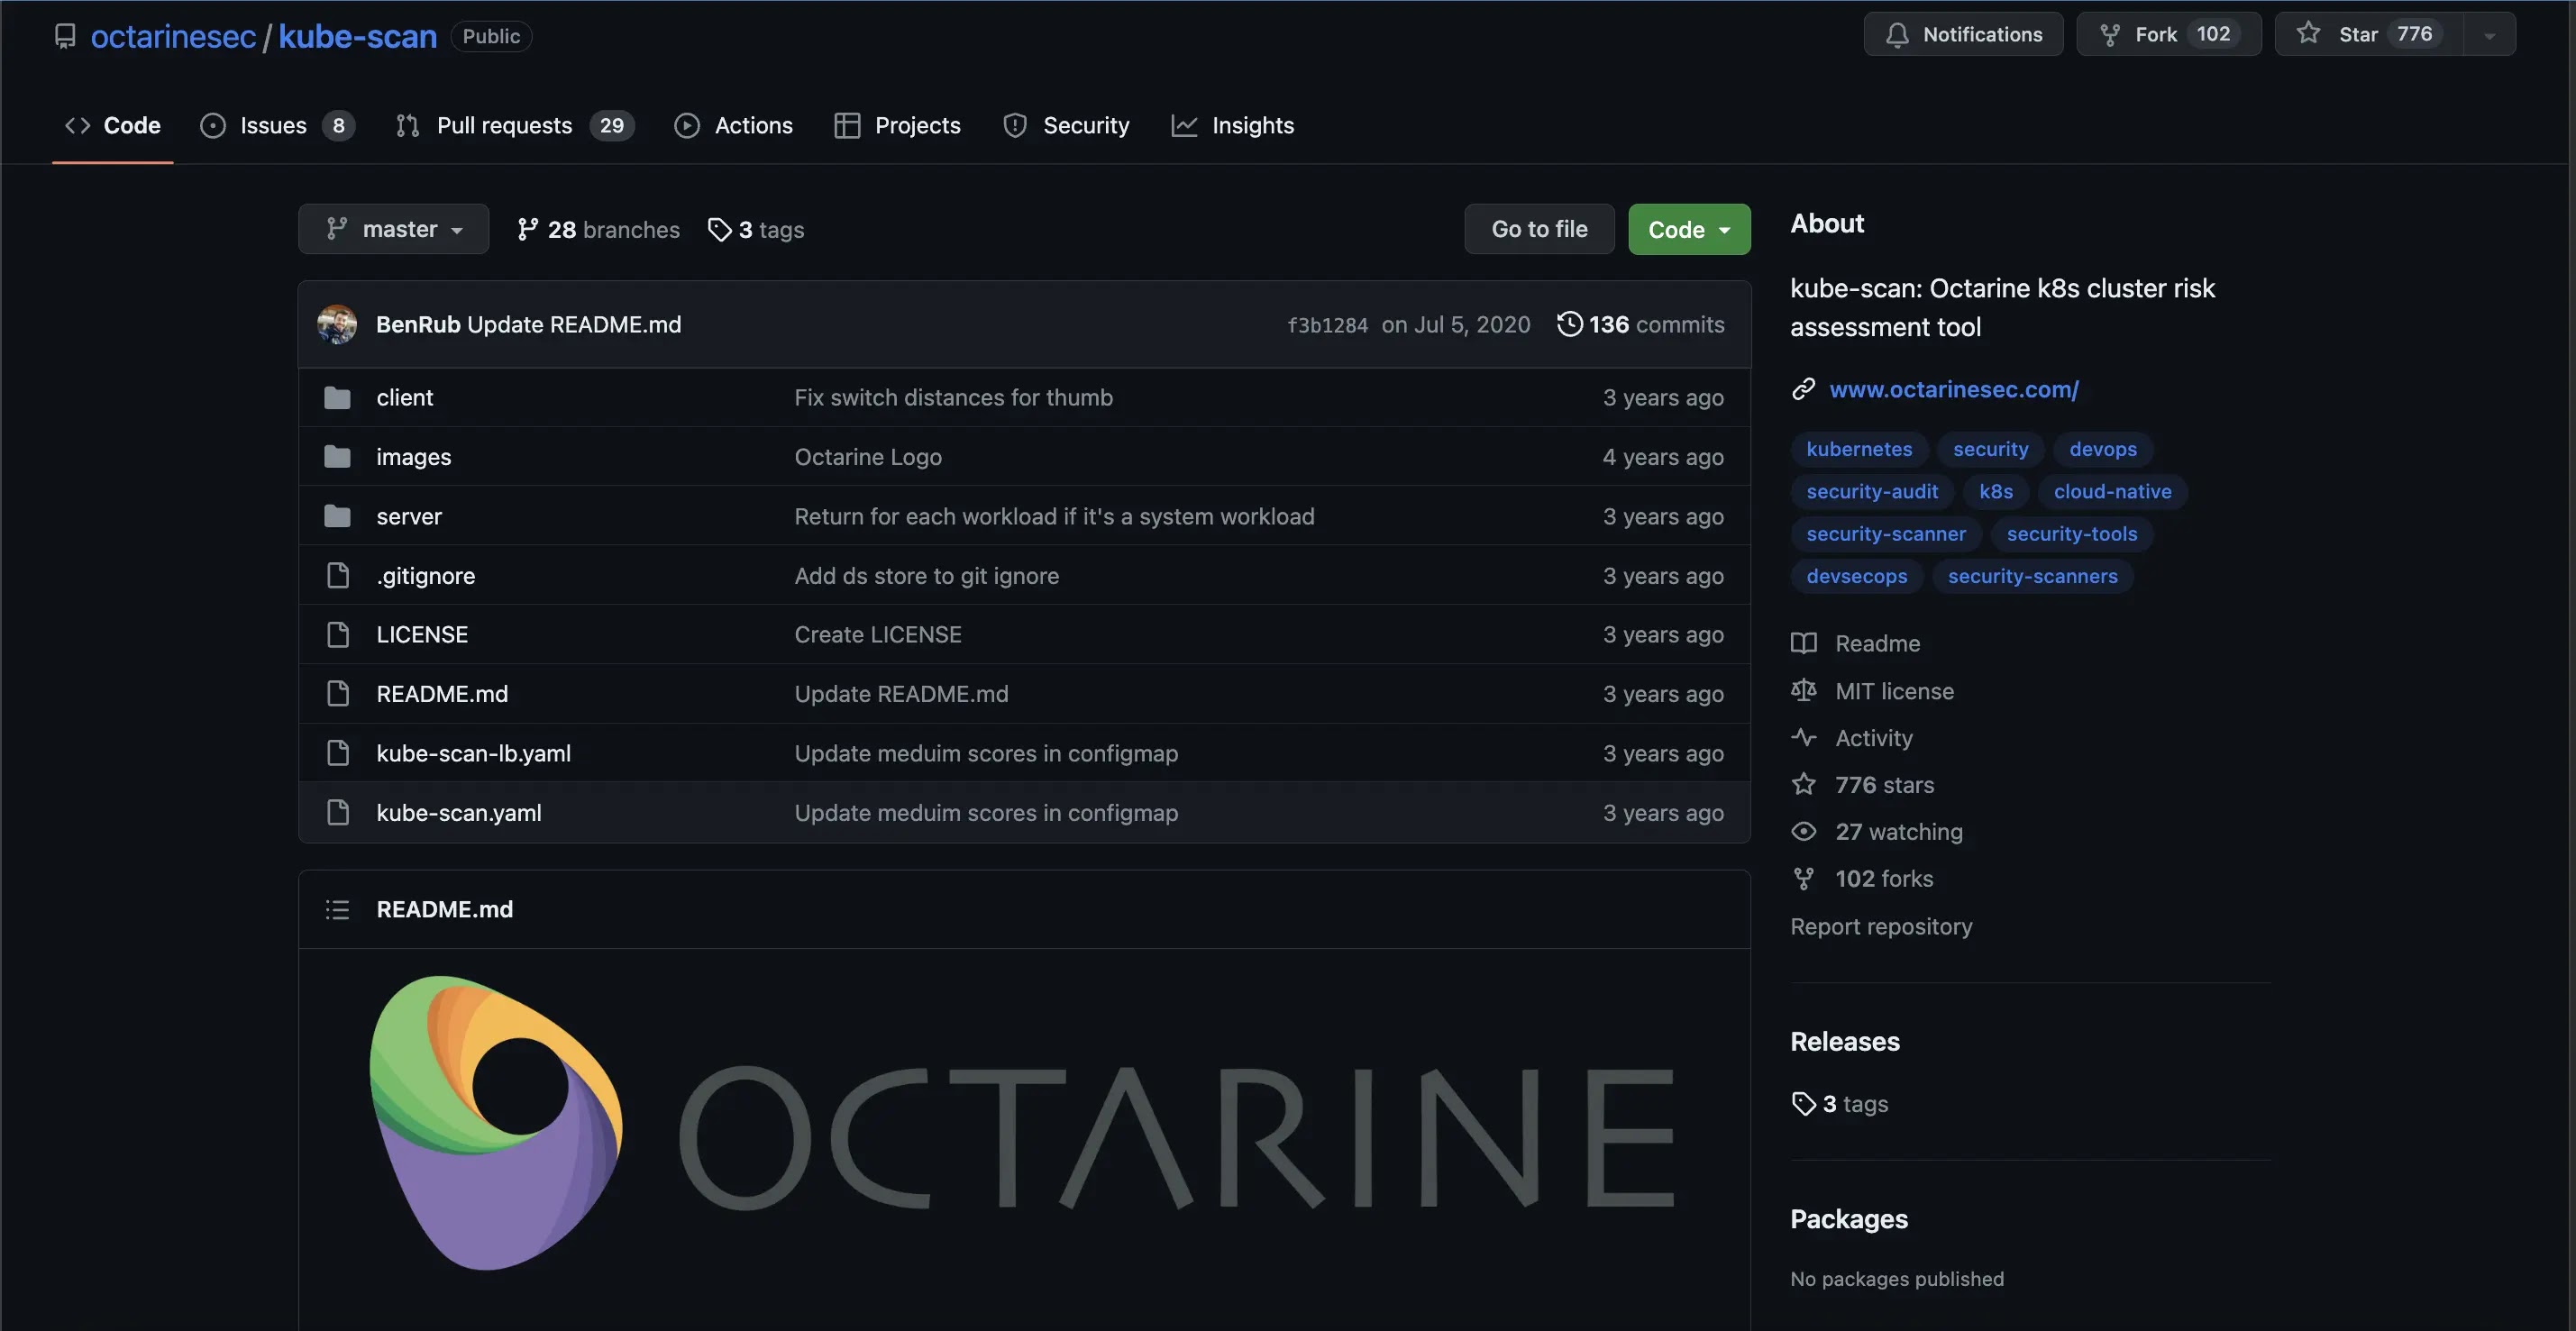Open the client folder
The height and width of the screenshot is (1331, 2576).
click(405, 398)
